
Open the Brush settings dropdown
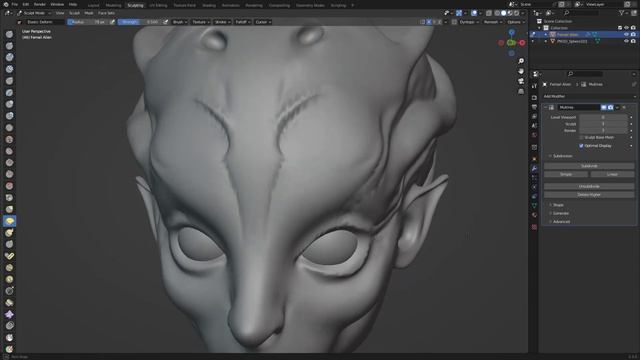tap(180, 22)
